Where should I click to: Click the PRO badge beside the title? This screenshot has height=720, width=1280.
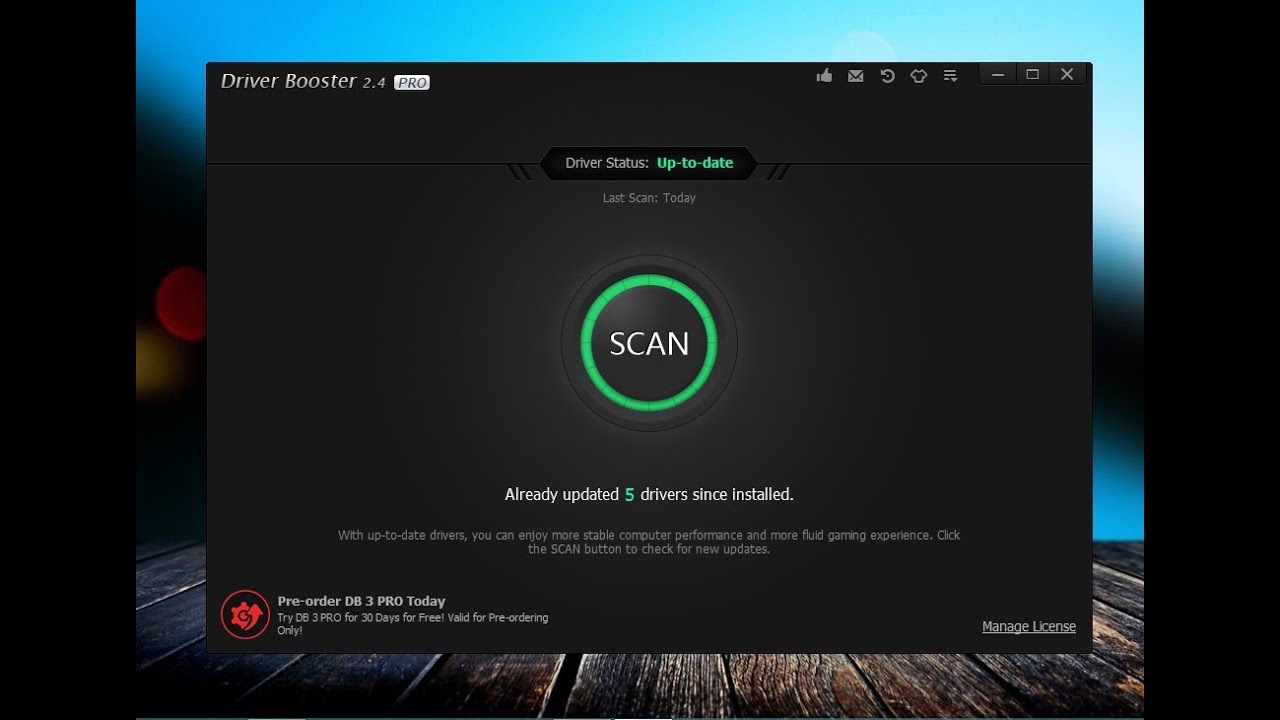pyautogui.click(x=412, y=83)
